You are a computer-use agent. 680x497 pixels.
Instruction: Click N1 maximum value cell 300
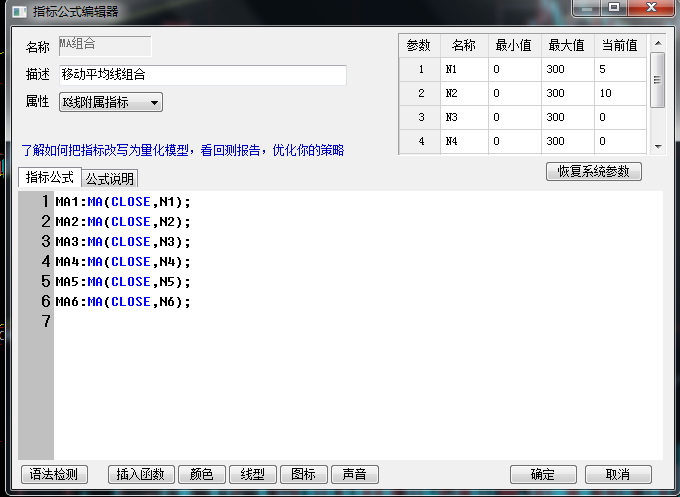(568, 69)
